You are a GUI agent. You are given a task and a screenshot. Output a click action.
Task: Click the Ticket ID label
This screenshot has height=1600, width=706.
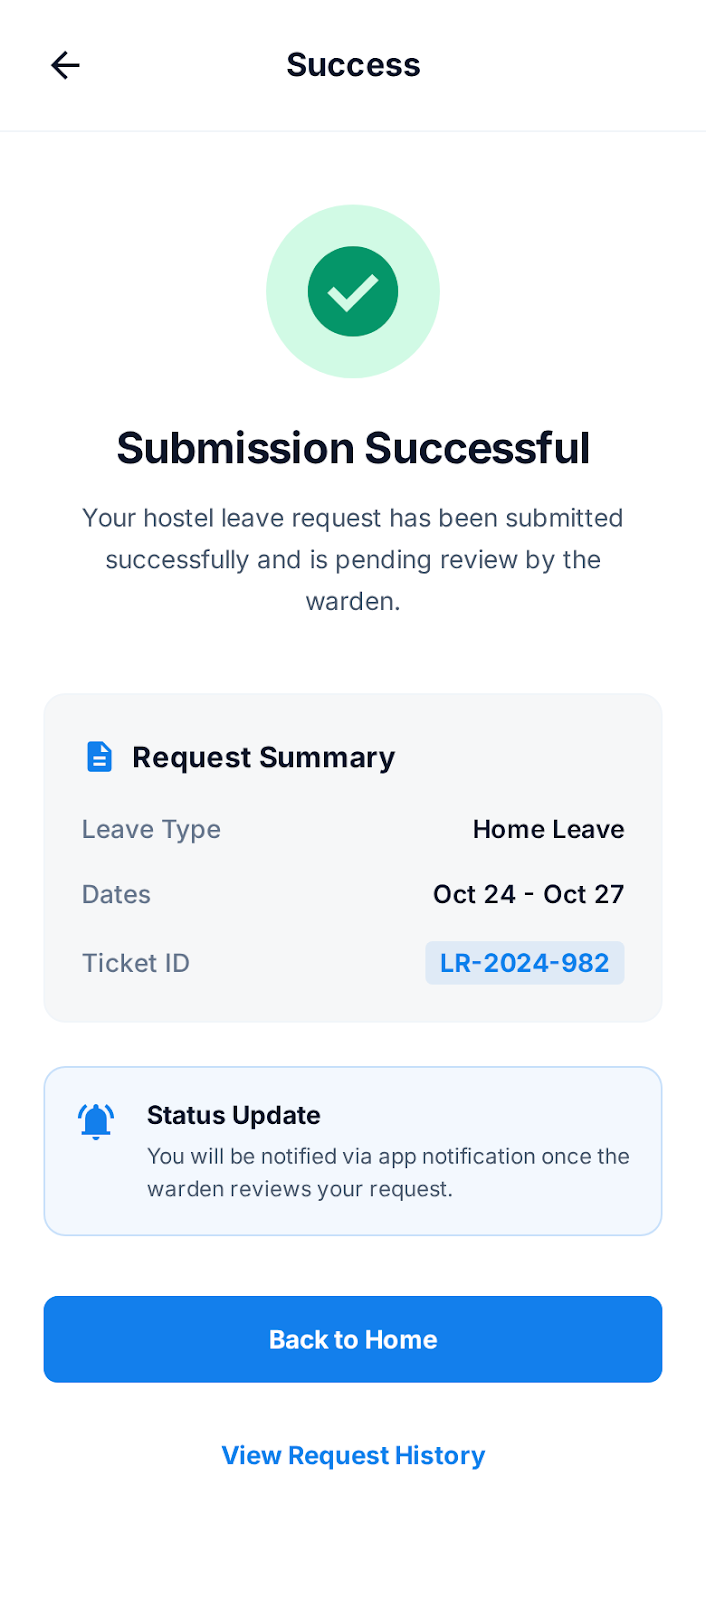tap(136, 963)
